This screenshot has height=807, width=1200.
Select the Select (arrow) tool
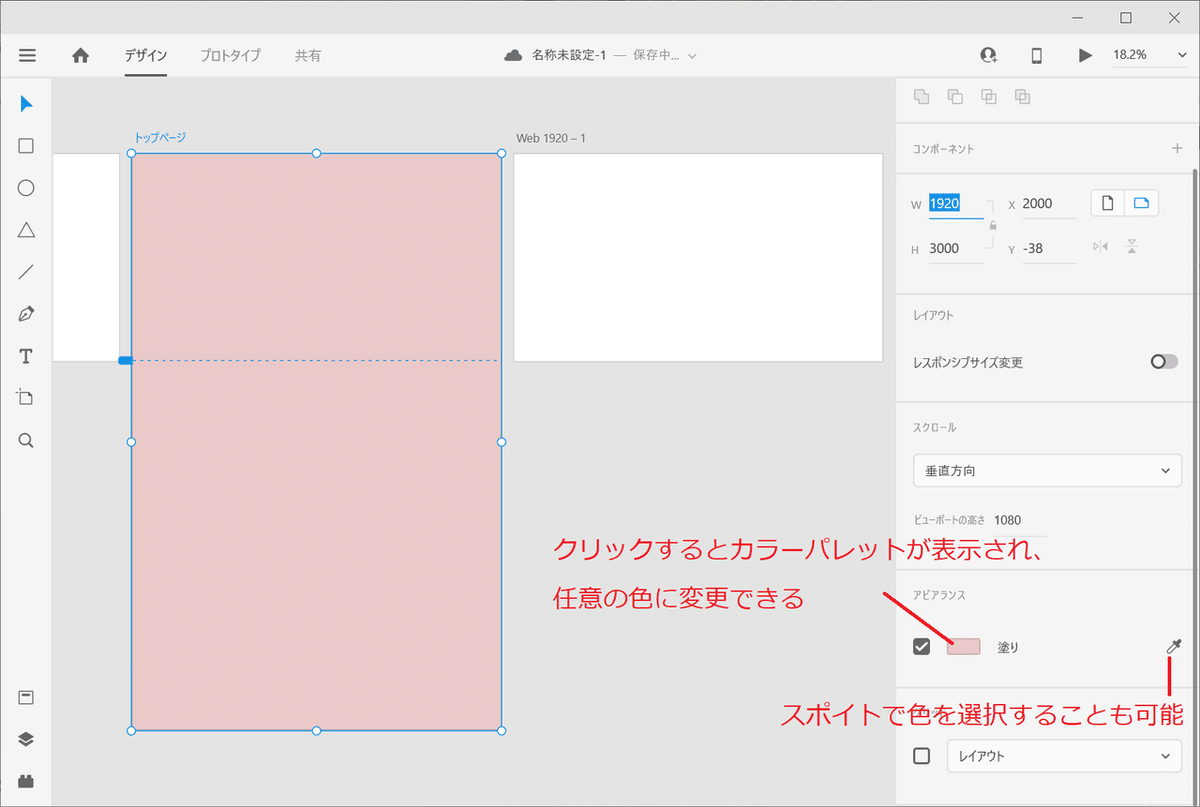27,104
